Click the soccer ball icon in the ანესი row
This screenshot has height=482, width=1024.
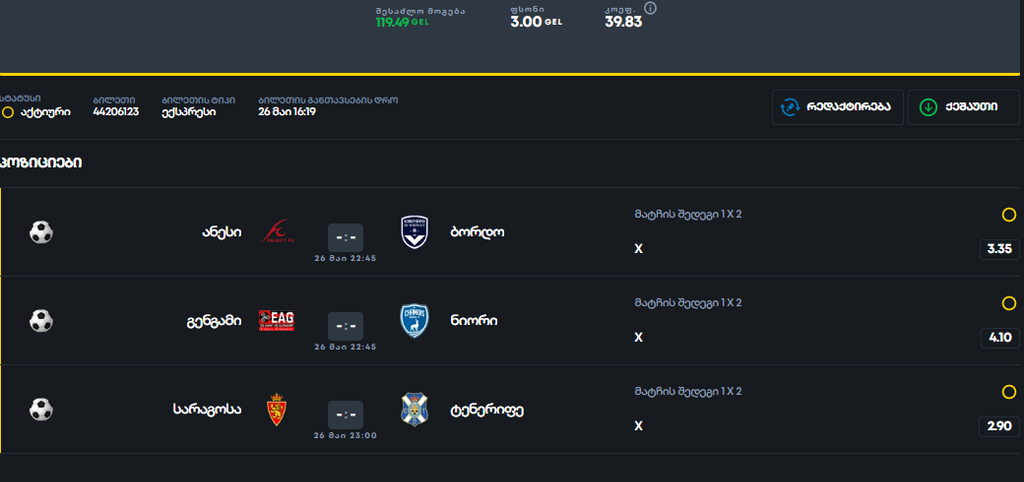tap(41, 232)
